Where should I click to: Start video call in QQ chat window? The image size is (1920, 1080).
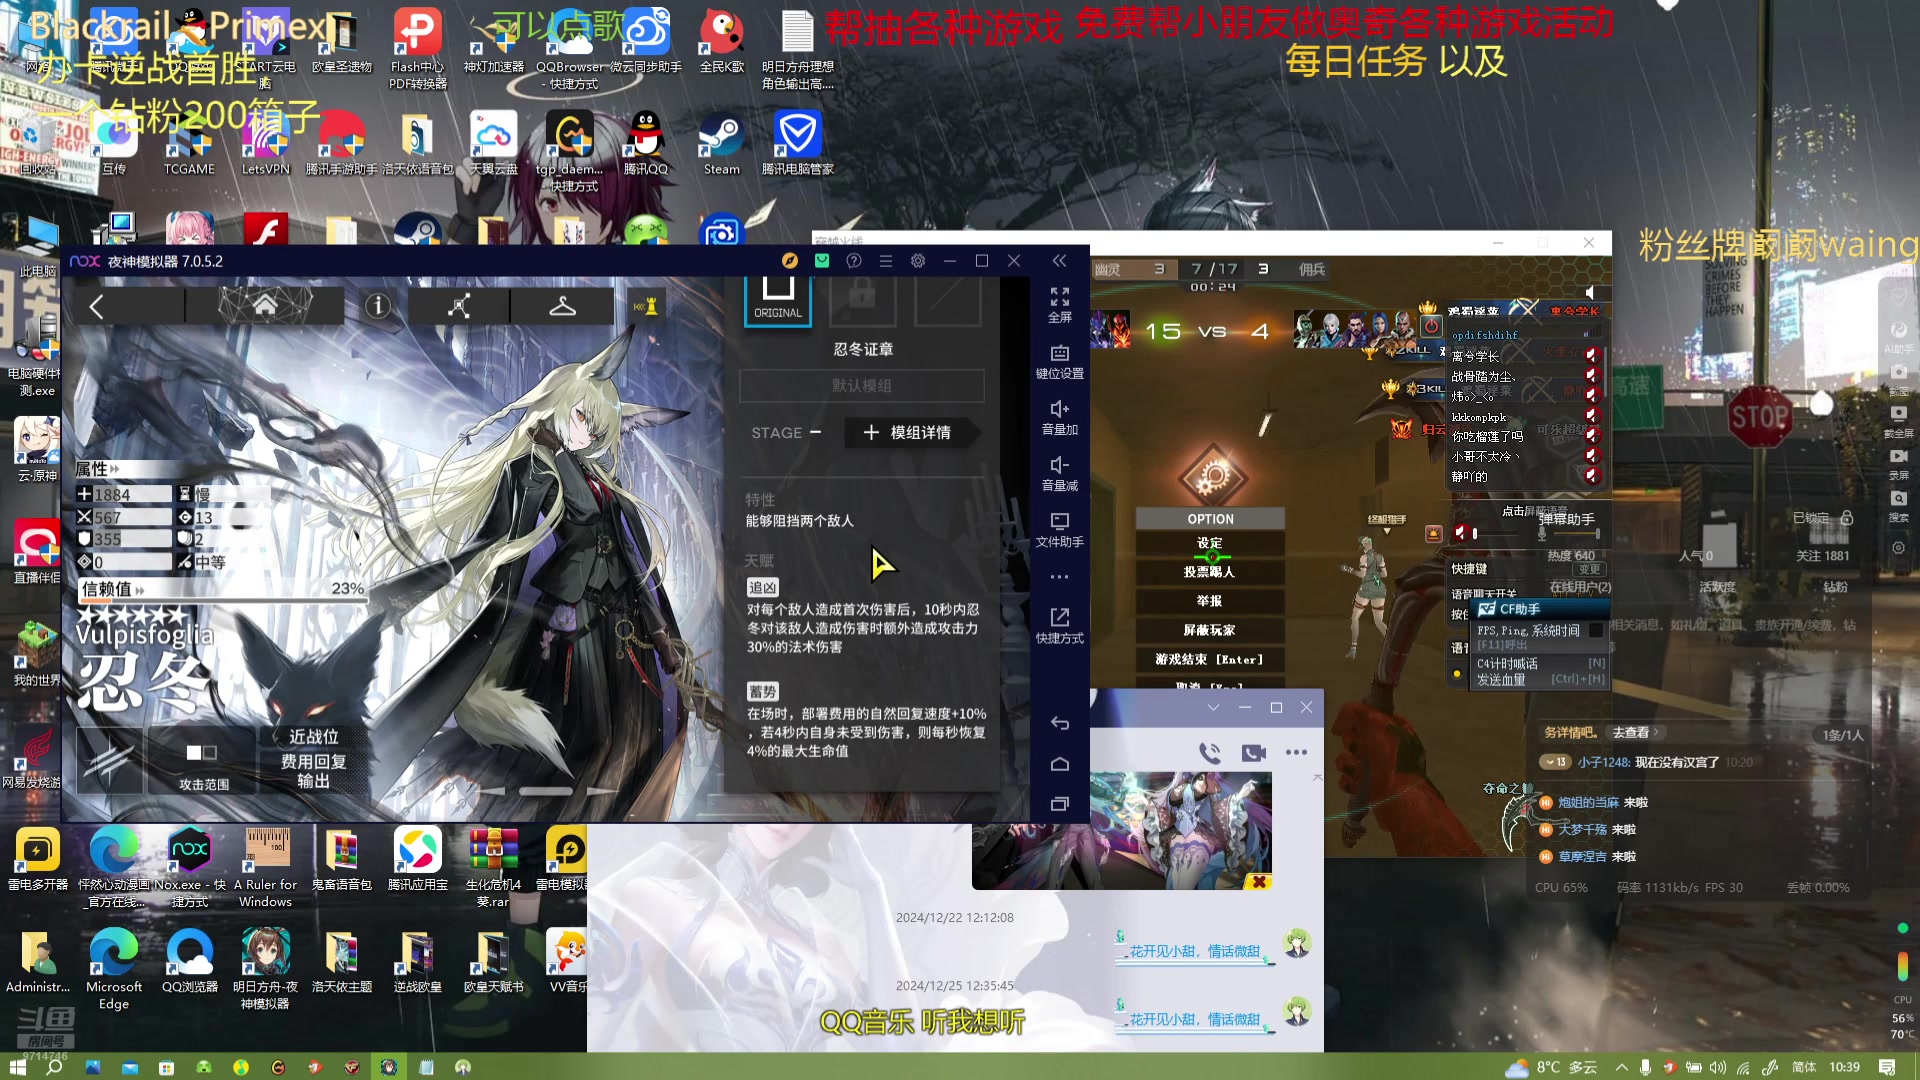click(x=1254, y=752)
